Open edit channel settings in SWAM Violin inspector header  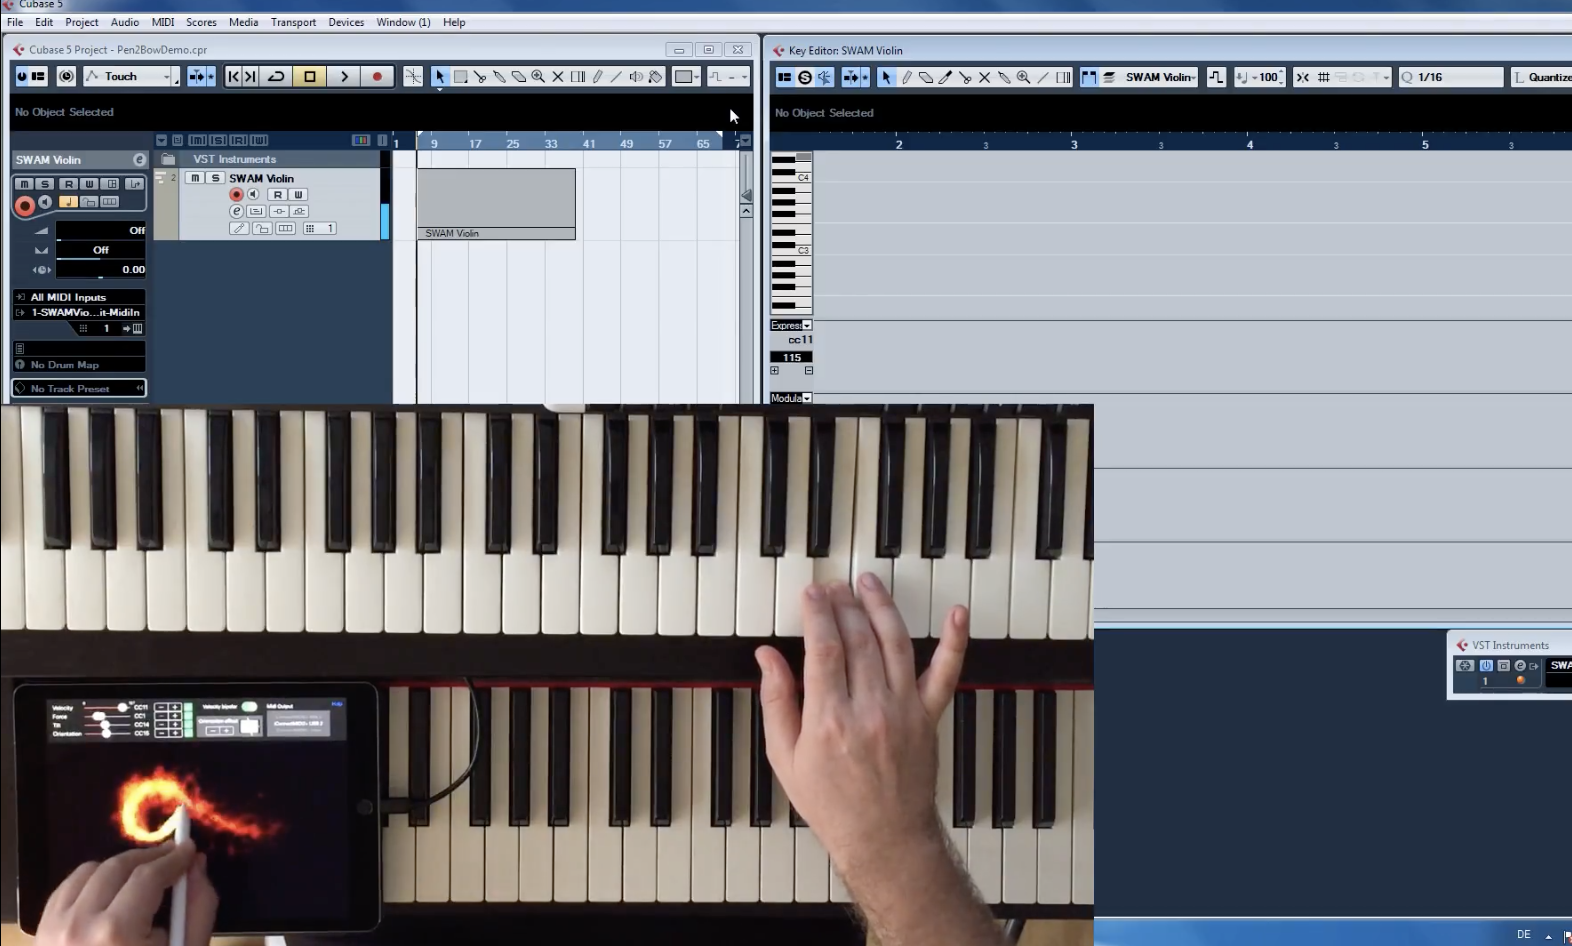point(139,160)
